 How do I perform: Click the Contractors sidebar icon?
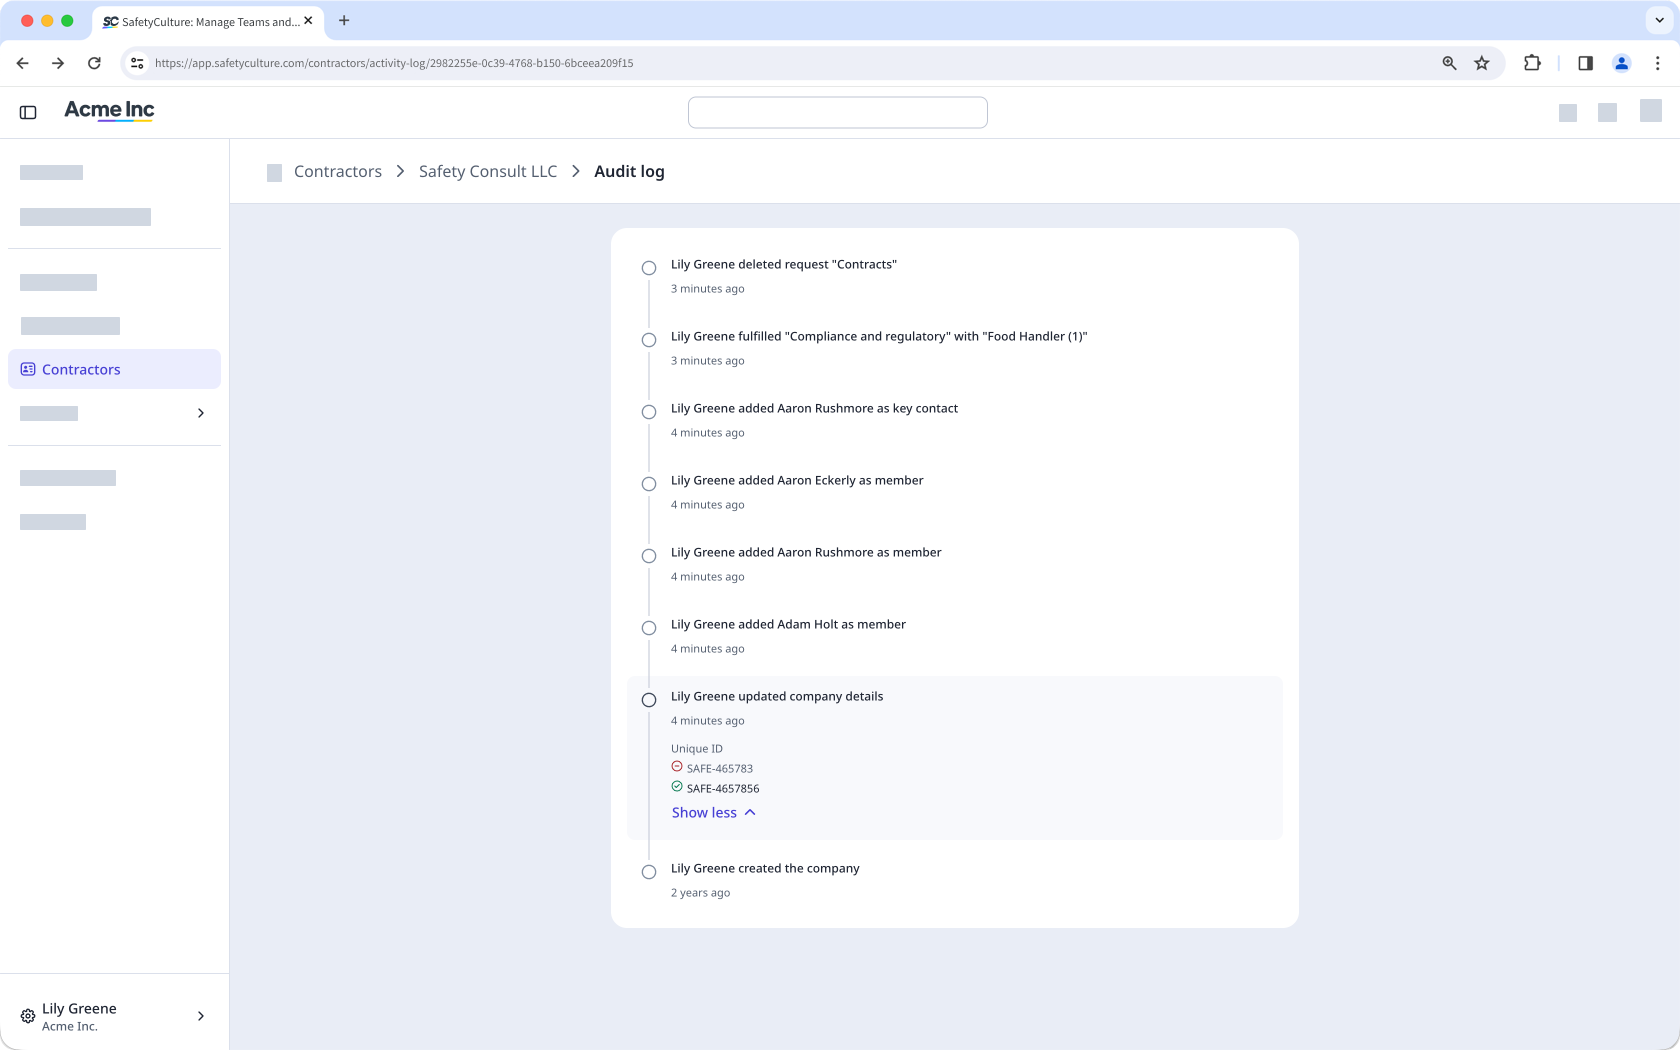pyautogui.click(x=28, y=369)
